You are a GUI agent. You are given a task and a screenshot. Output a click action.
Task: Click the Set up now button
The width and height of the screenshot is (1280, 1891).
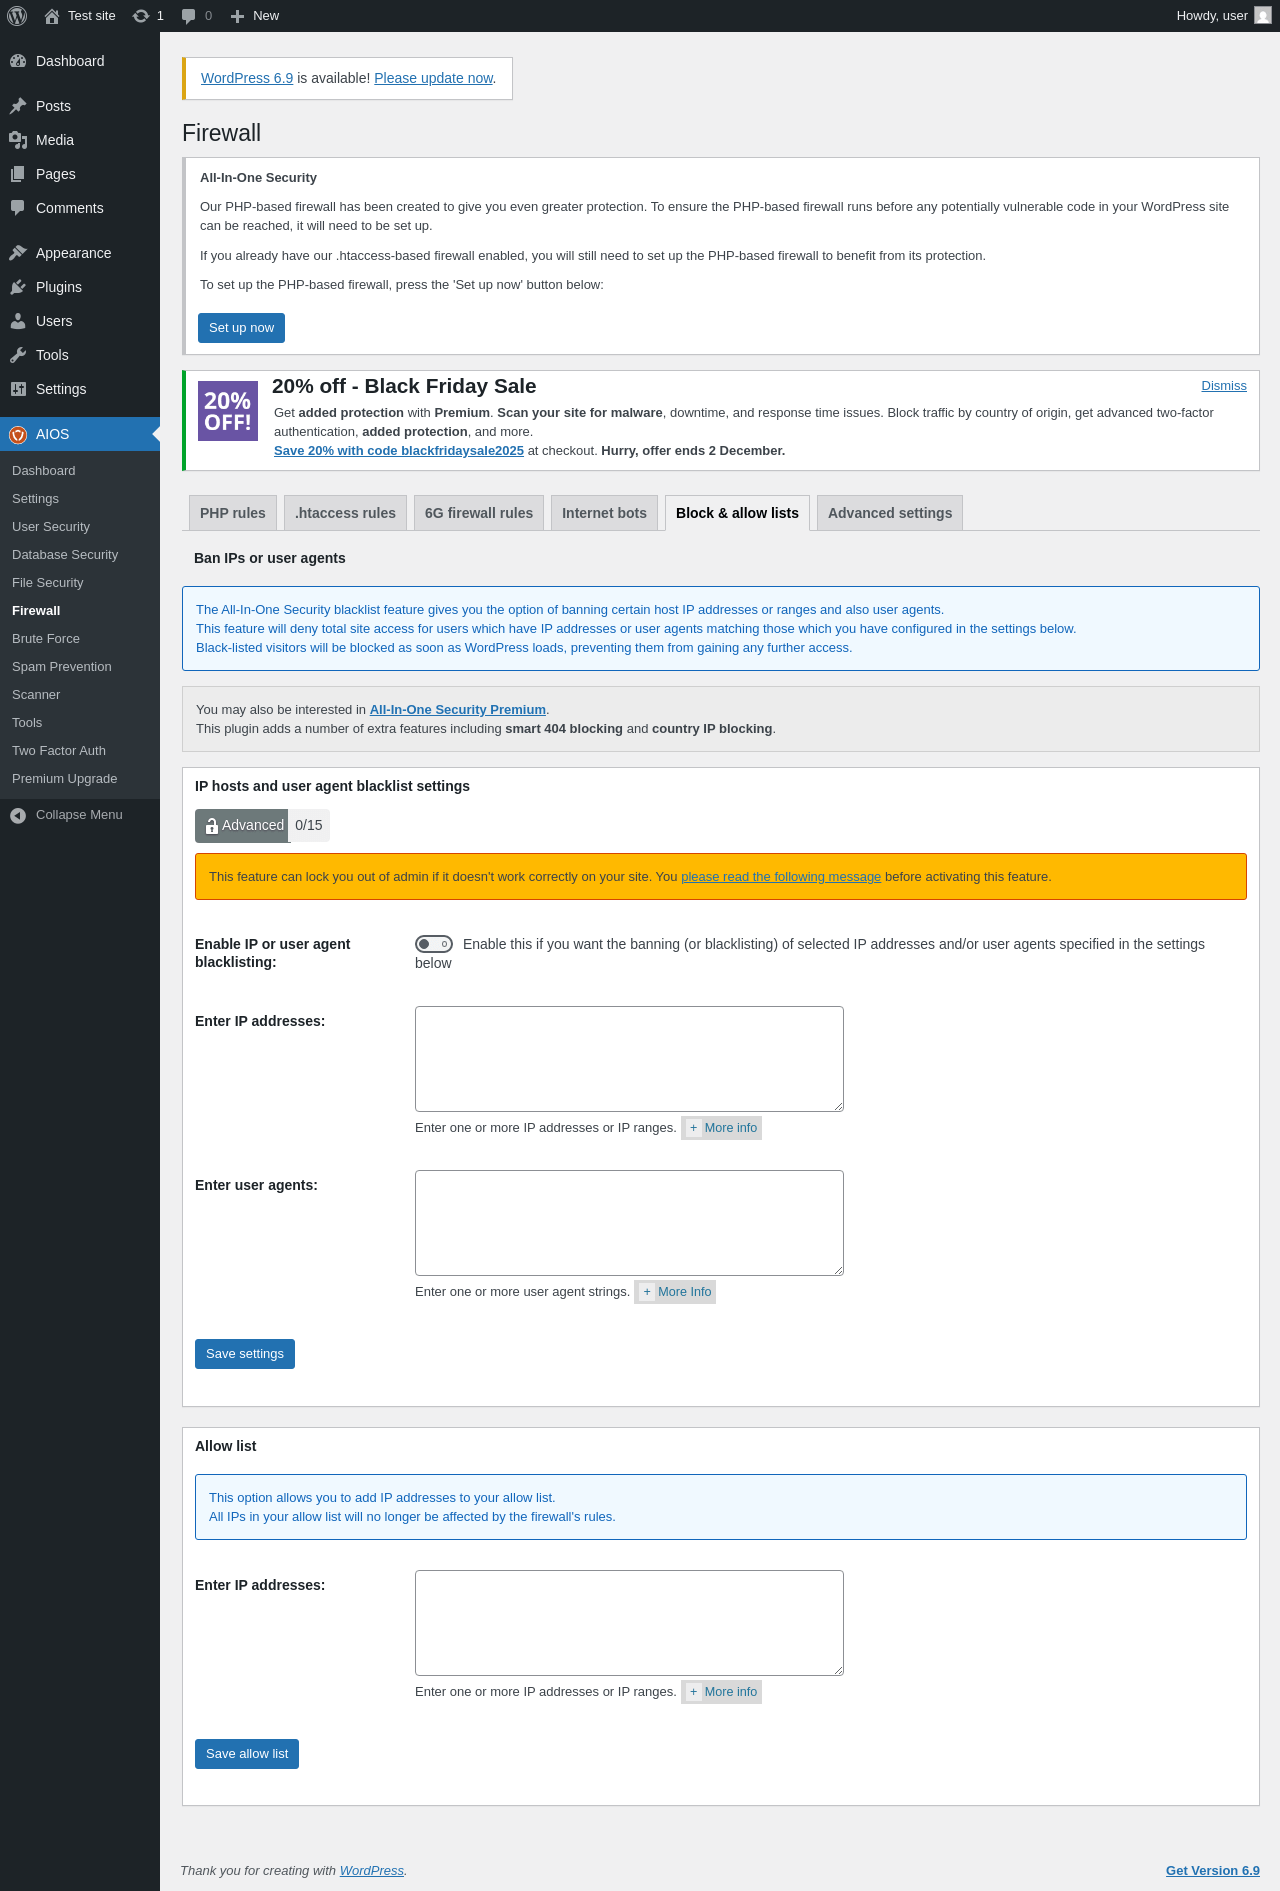[241, 328]
